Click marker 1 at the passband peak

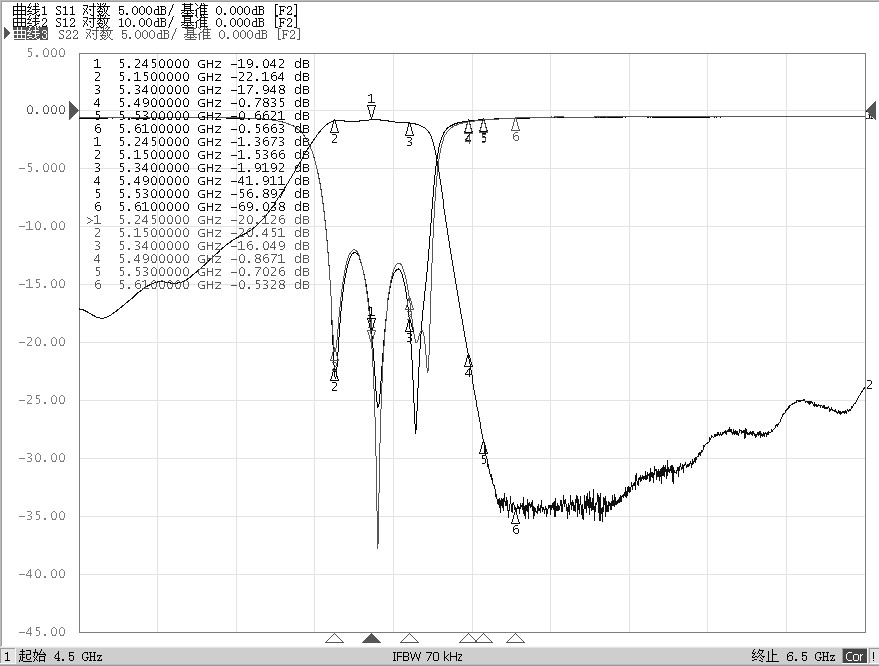click(371, 110)
